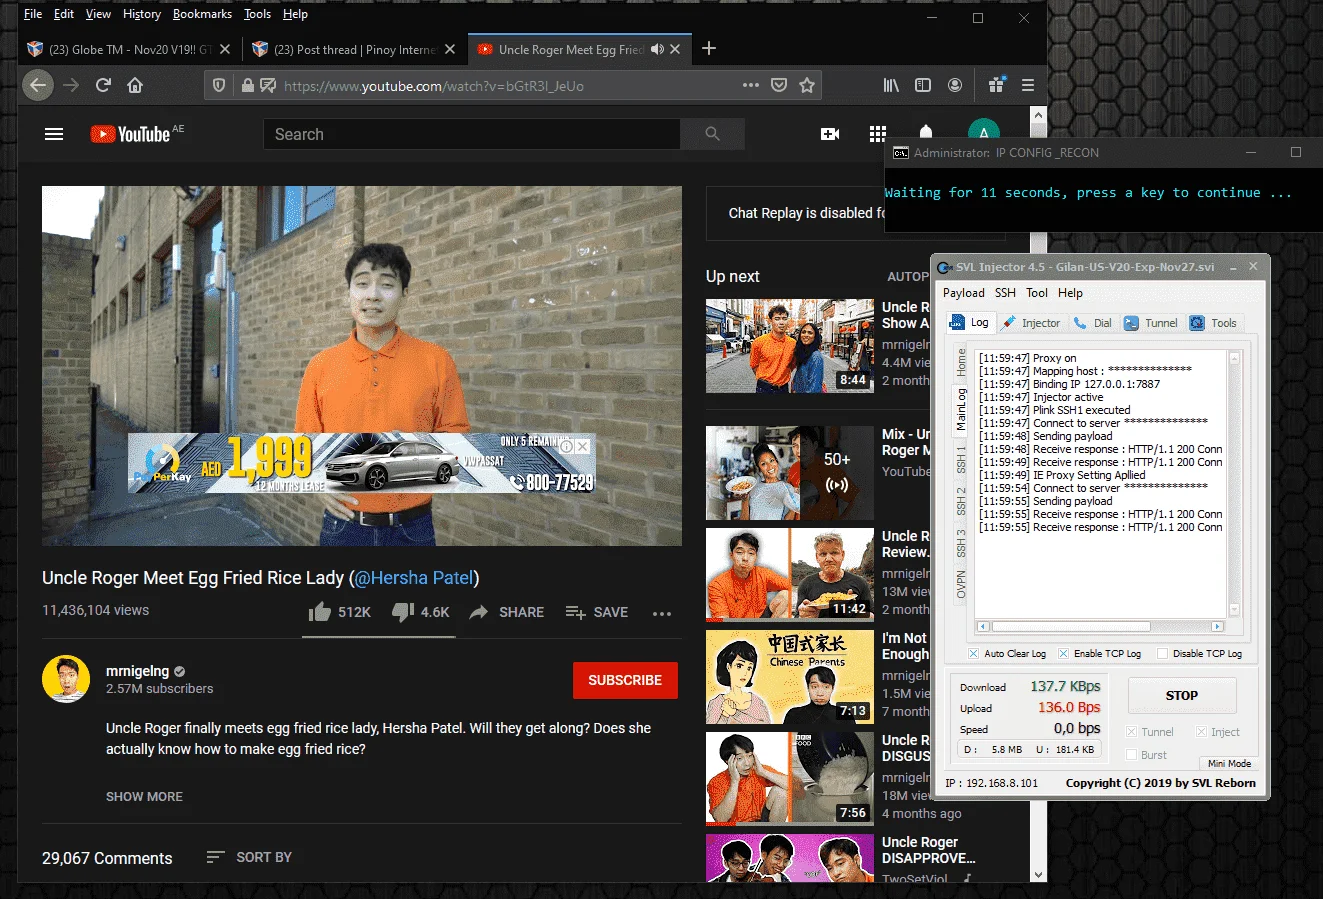
Task: Open more actions ellipsis under video
Action: pyautogui.click(x=662, y=613)
